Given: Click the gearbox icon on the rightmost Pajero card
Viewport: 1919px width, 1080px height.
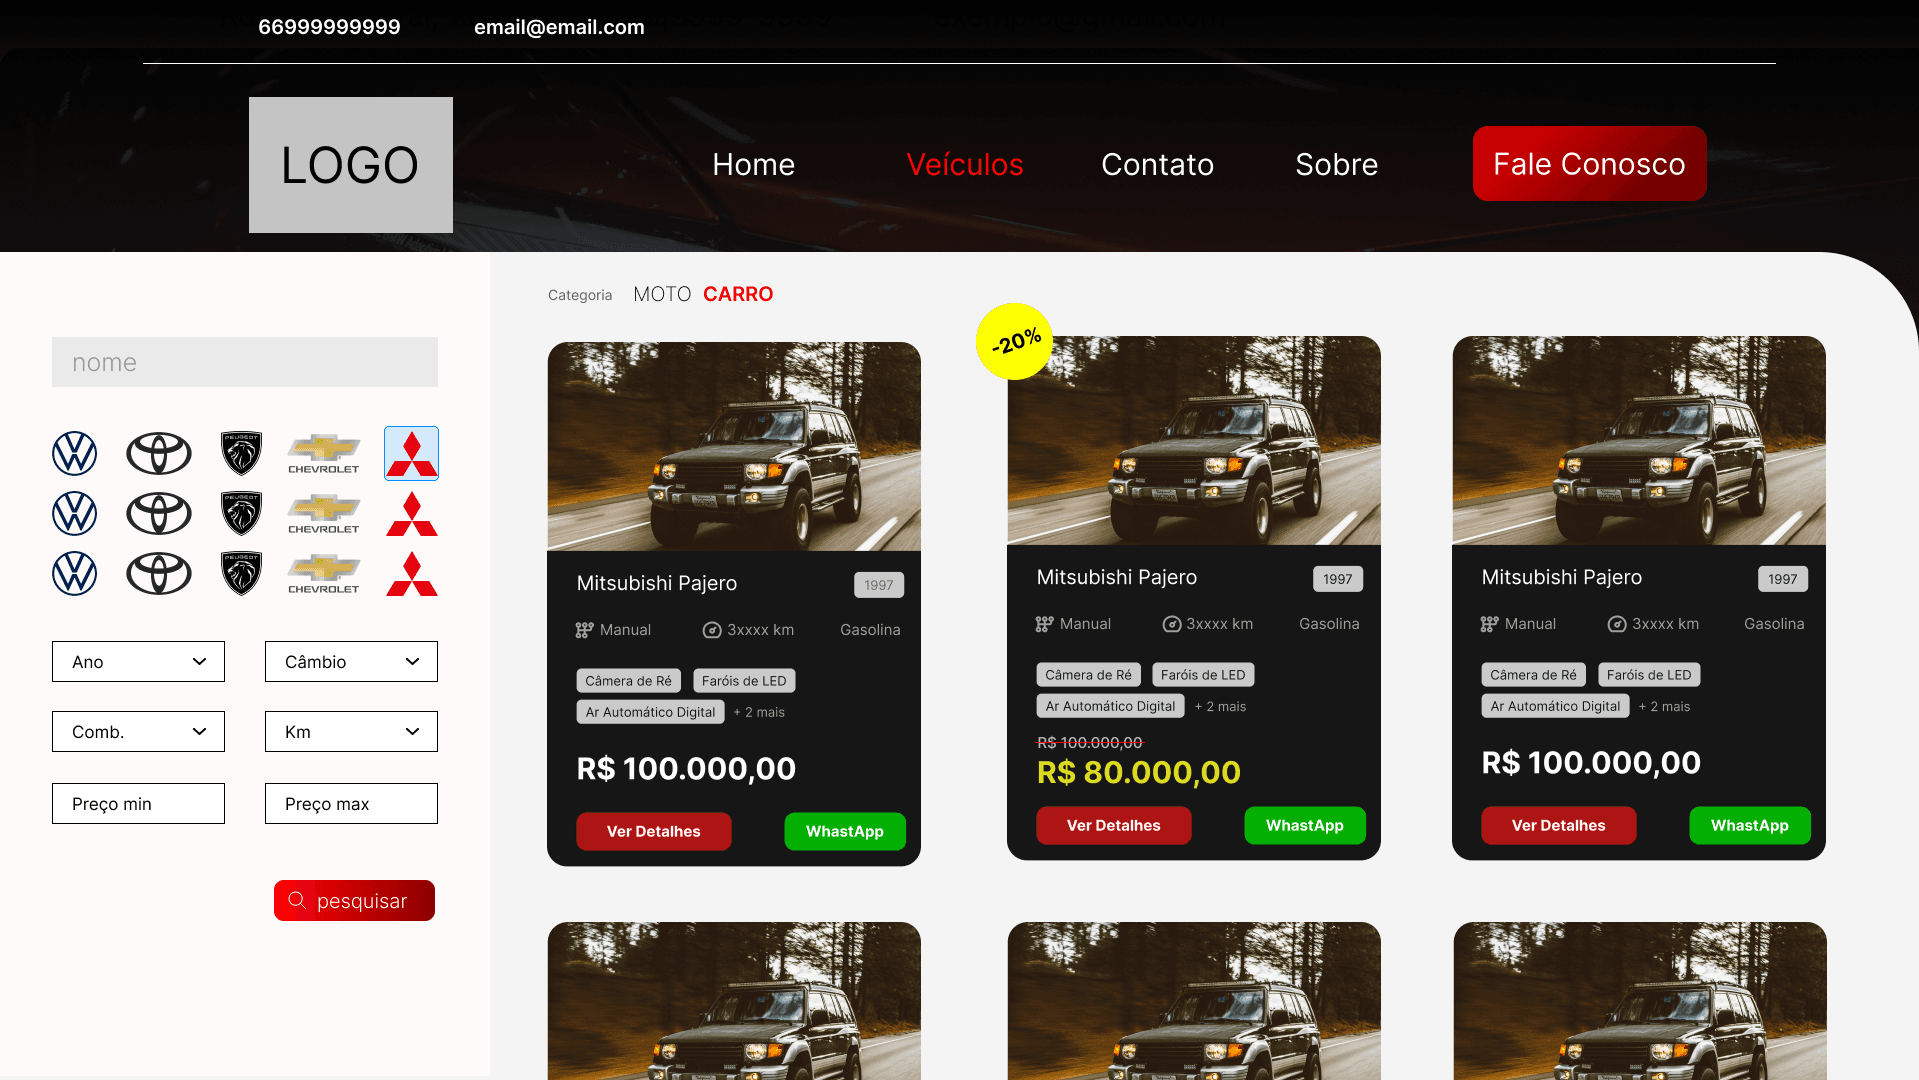Looking at the screenshot, I should (x=1490, y=624).
